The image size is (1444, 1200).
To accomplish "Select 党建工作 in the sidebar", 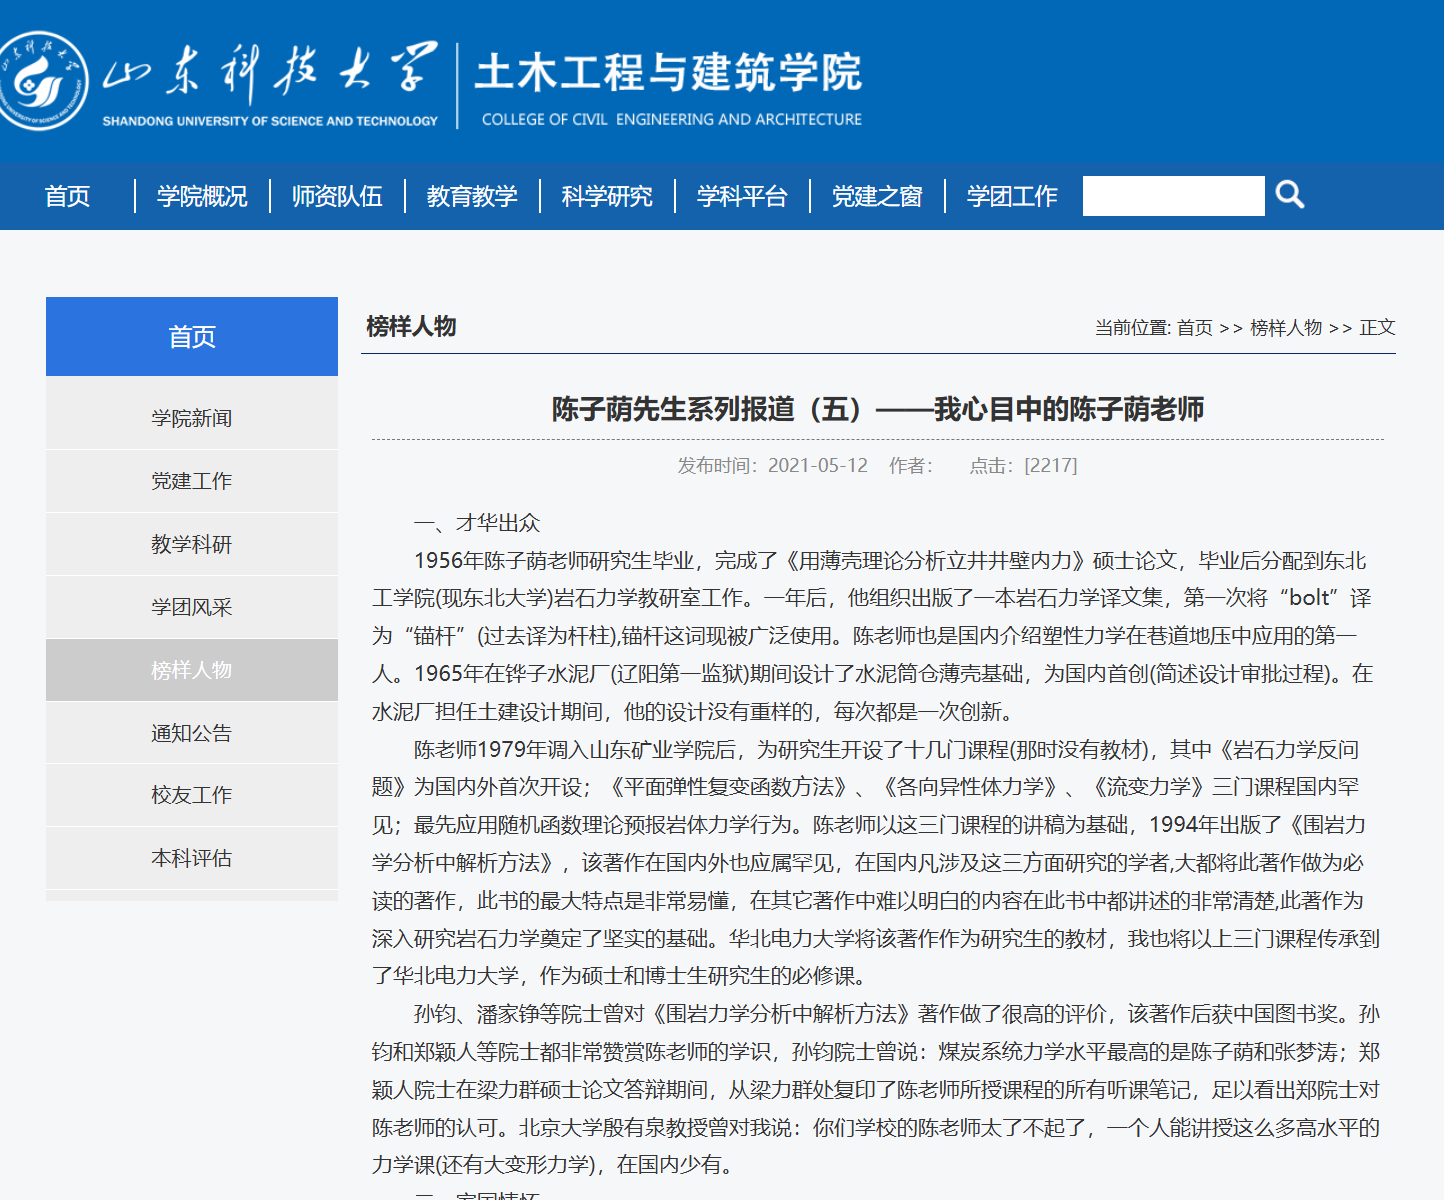I will [x=192, y=481].
